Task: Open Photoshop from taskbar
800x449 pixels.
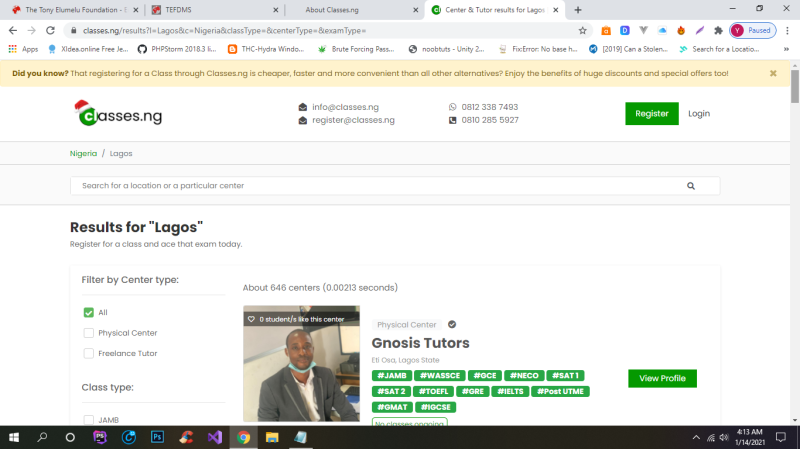Action: 157,437
